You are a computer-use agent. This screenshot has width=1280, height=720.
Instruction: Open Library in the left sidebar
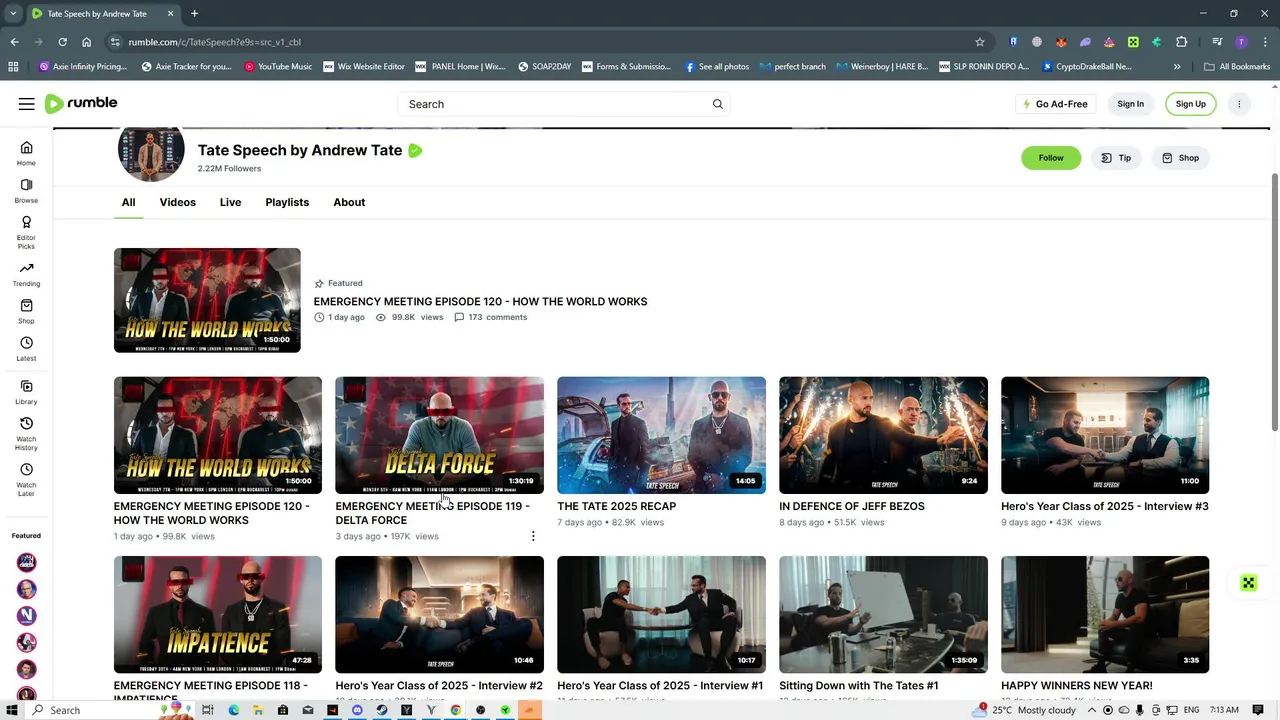[x=26, y=393]
